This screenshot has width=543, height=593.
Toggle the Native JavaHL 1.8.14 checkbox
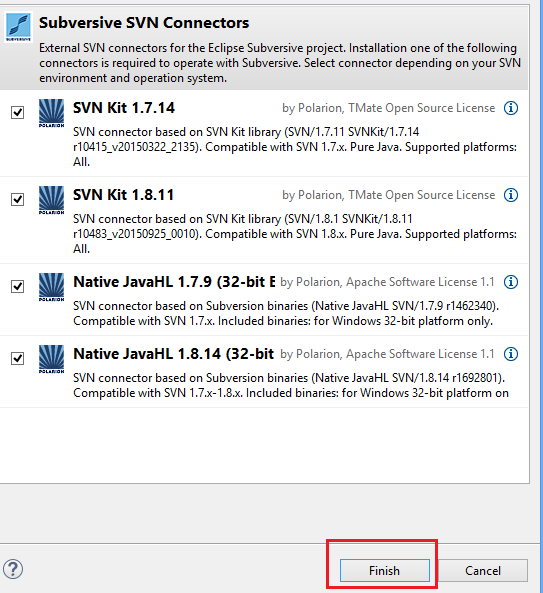point(17,358)
